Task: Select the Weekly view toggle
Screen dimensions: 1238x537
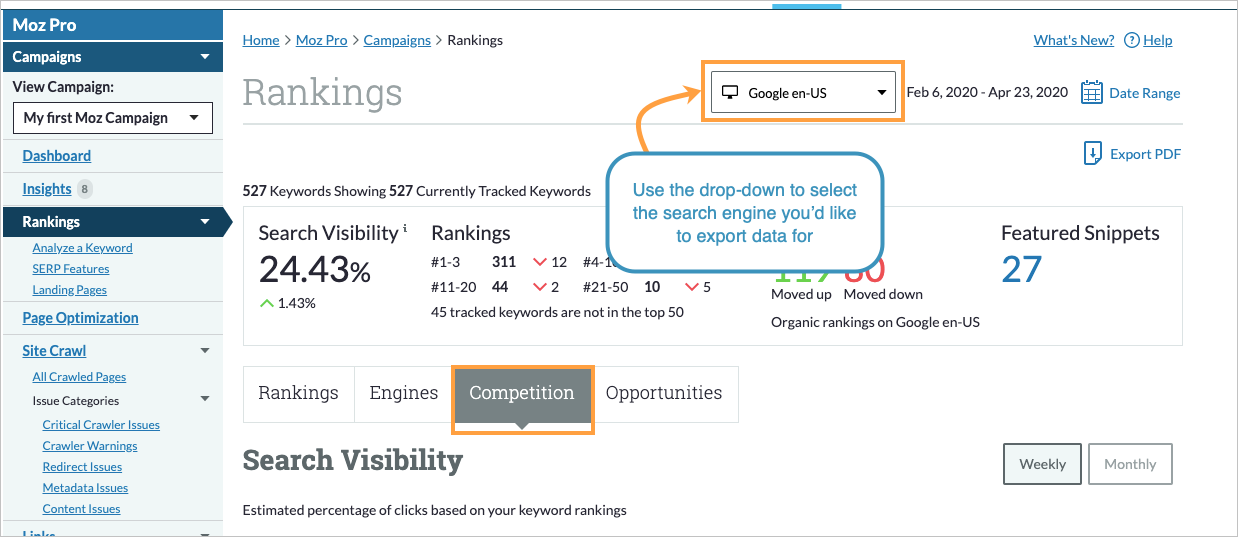Action: [1042, 464]
